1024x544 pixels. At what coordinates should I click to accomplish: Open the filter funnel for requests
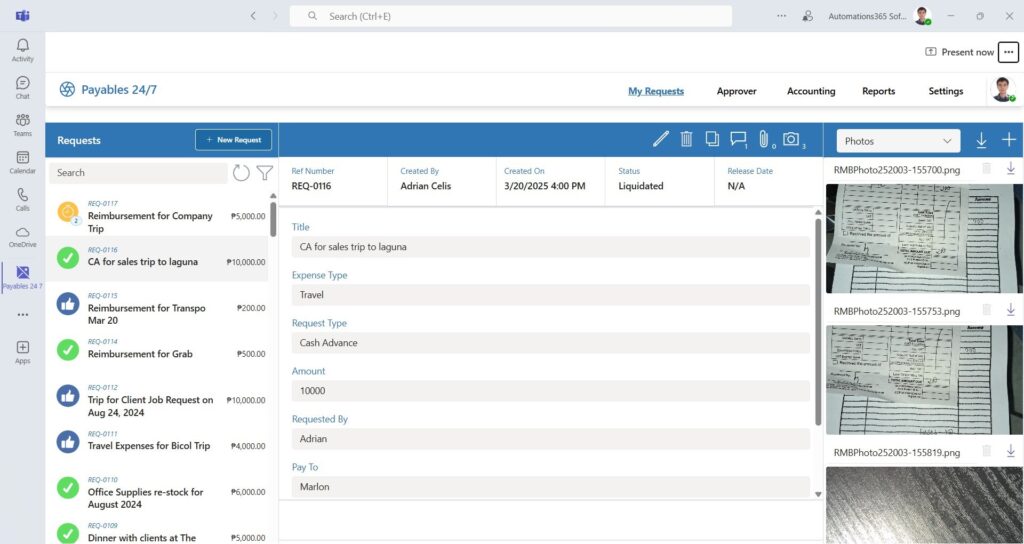264,173
